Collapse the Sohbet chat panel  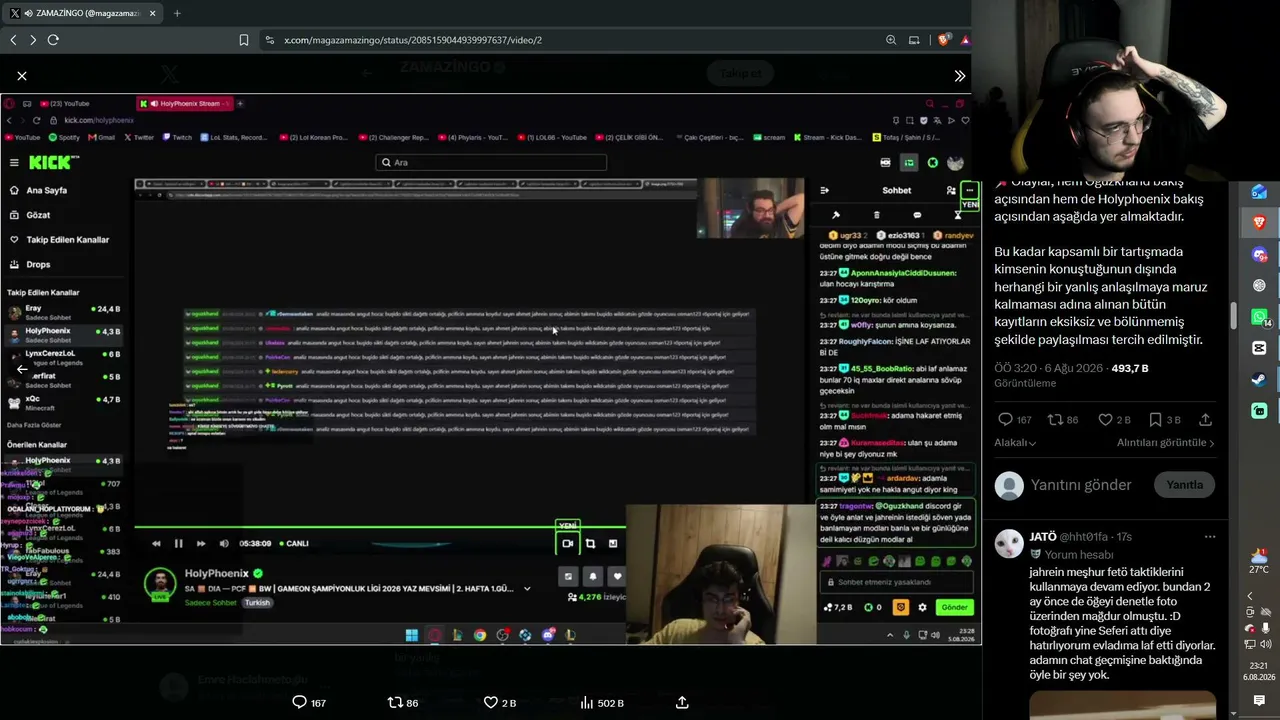[x=824, y=190]
